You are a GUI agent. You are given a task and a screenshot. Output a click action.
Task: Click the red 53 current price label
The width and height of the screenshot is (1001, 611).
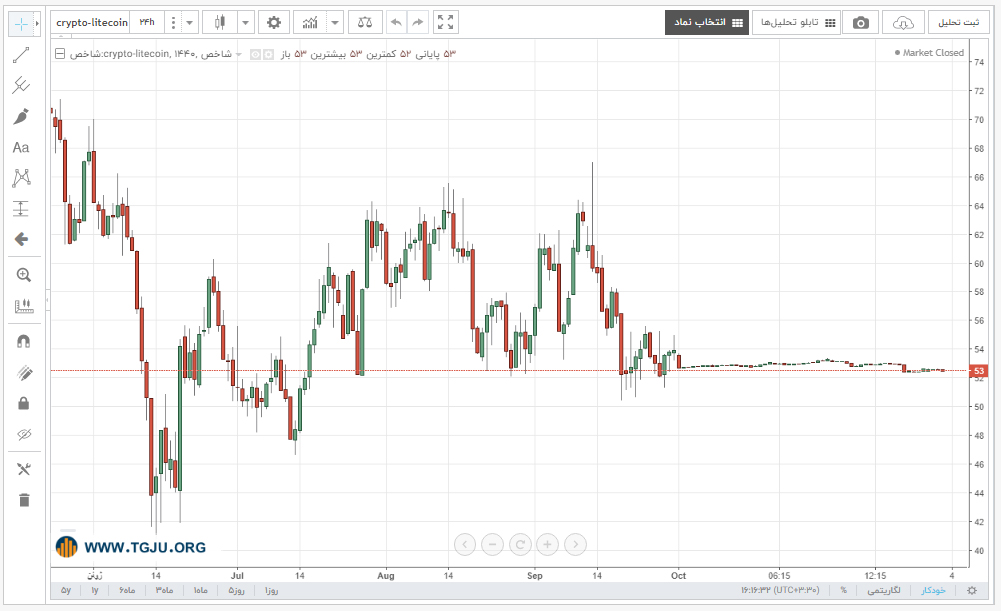pos(979,371)
